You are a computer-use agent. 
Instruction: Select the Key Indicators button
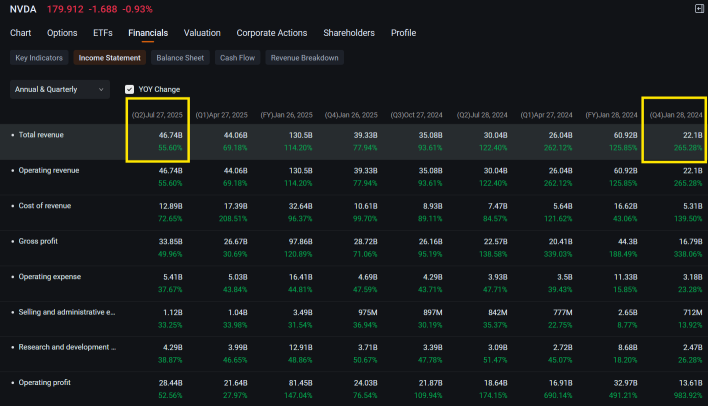coord(39,58)
